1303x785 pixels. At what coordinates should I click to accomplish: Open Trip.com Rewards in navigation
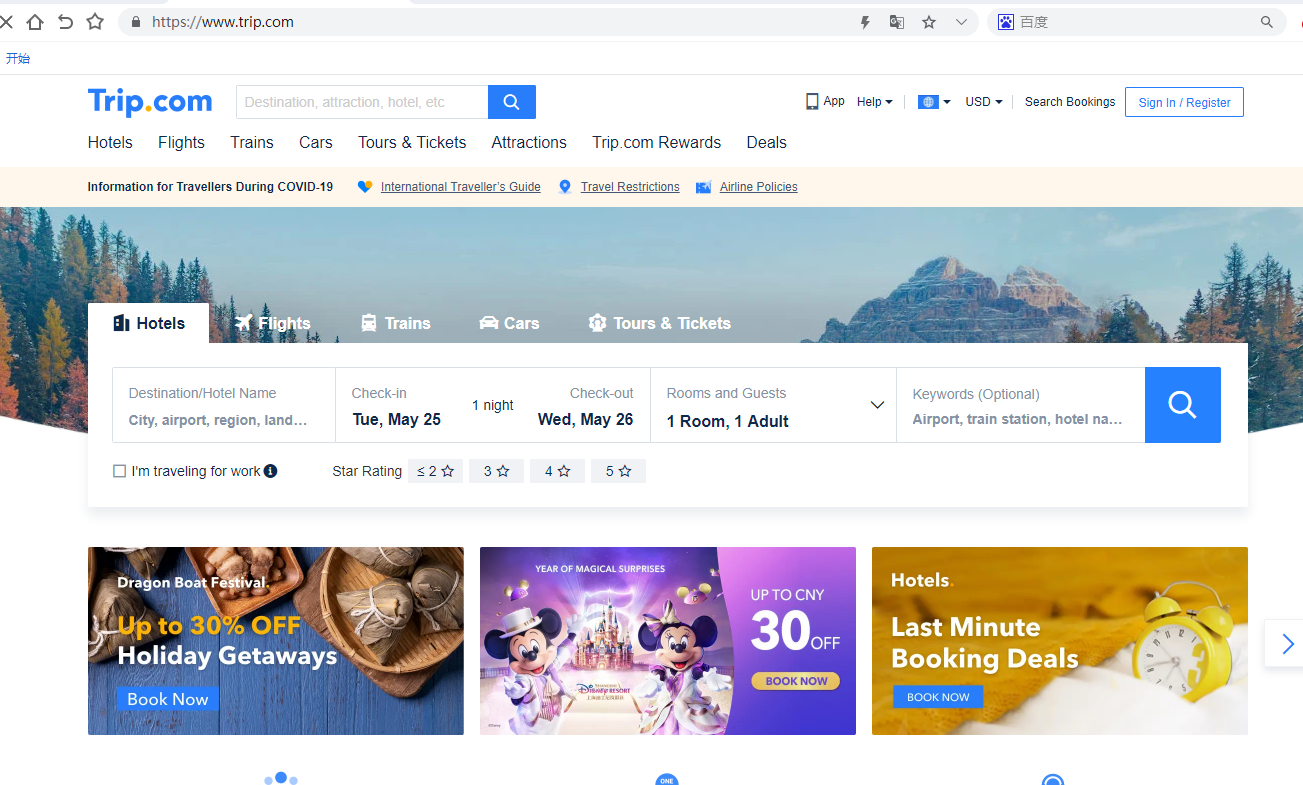pyautogui.click(x=656, y=142)
